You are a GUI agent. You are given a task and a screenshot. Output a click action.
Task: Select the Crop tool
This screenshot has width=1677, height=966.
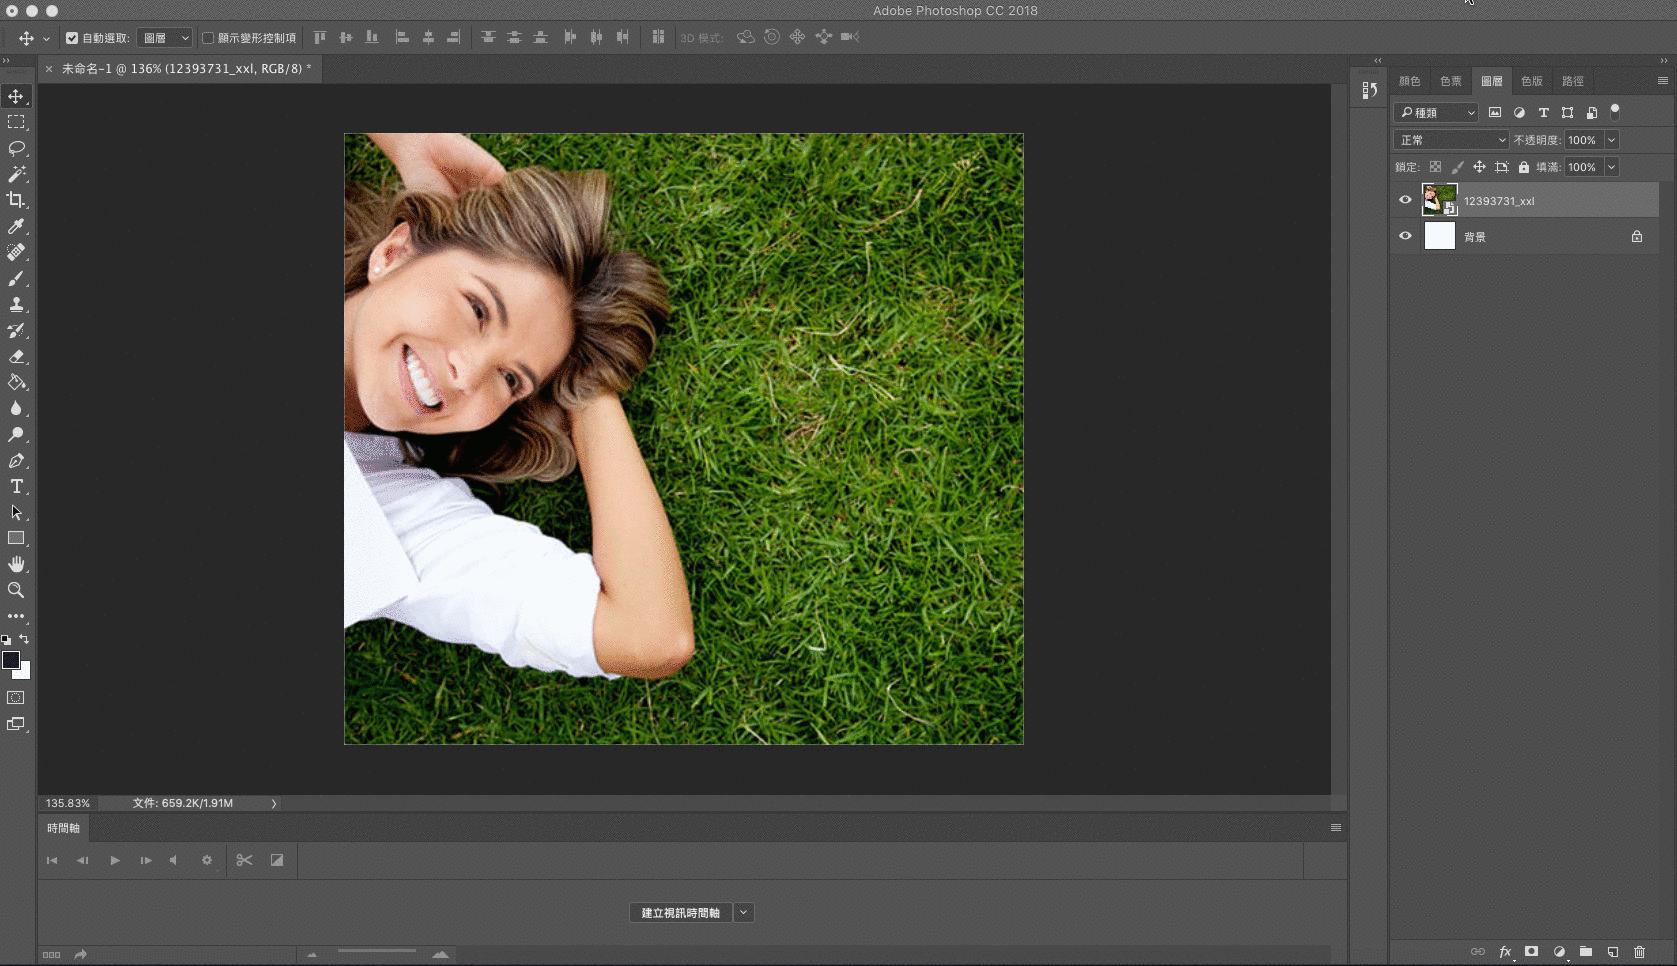16,200
